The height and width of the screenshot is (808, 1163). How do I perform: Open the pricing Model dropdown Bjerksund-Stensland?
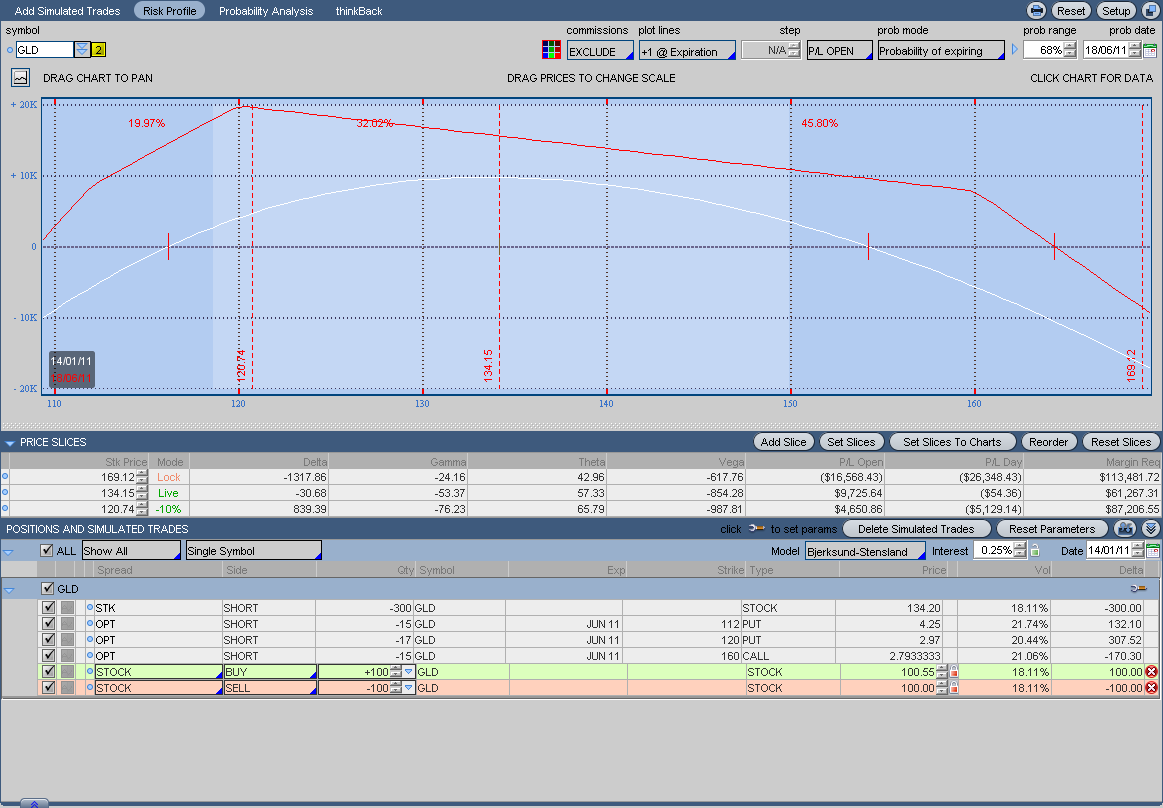(x=865, y=551)
